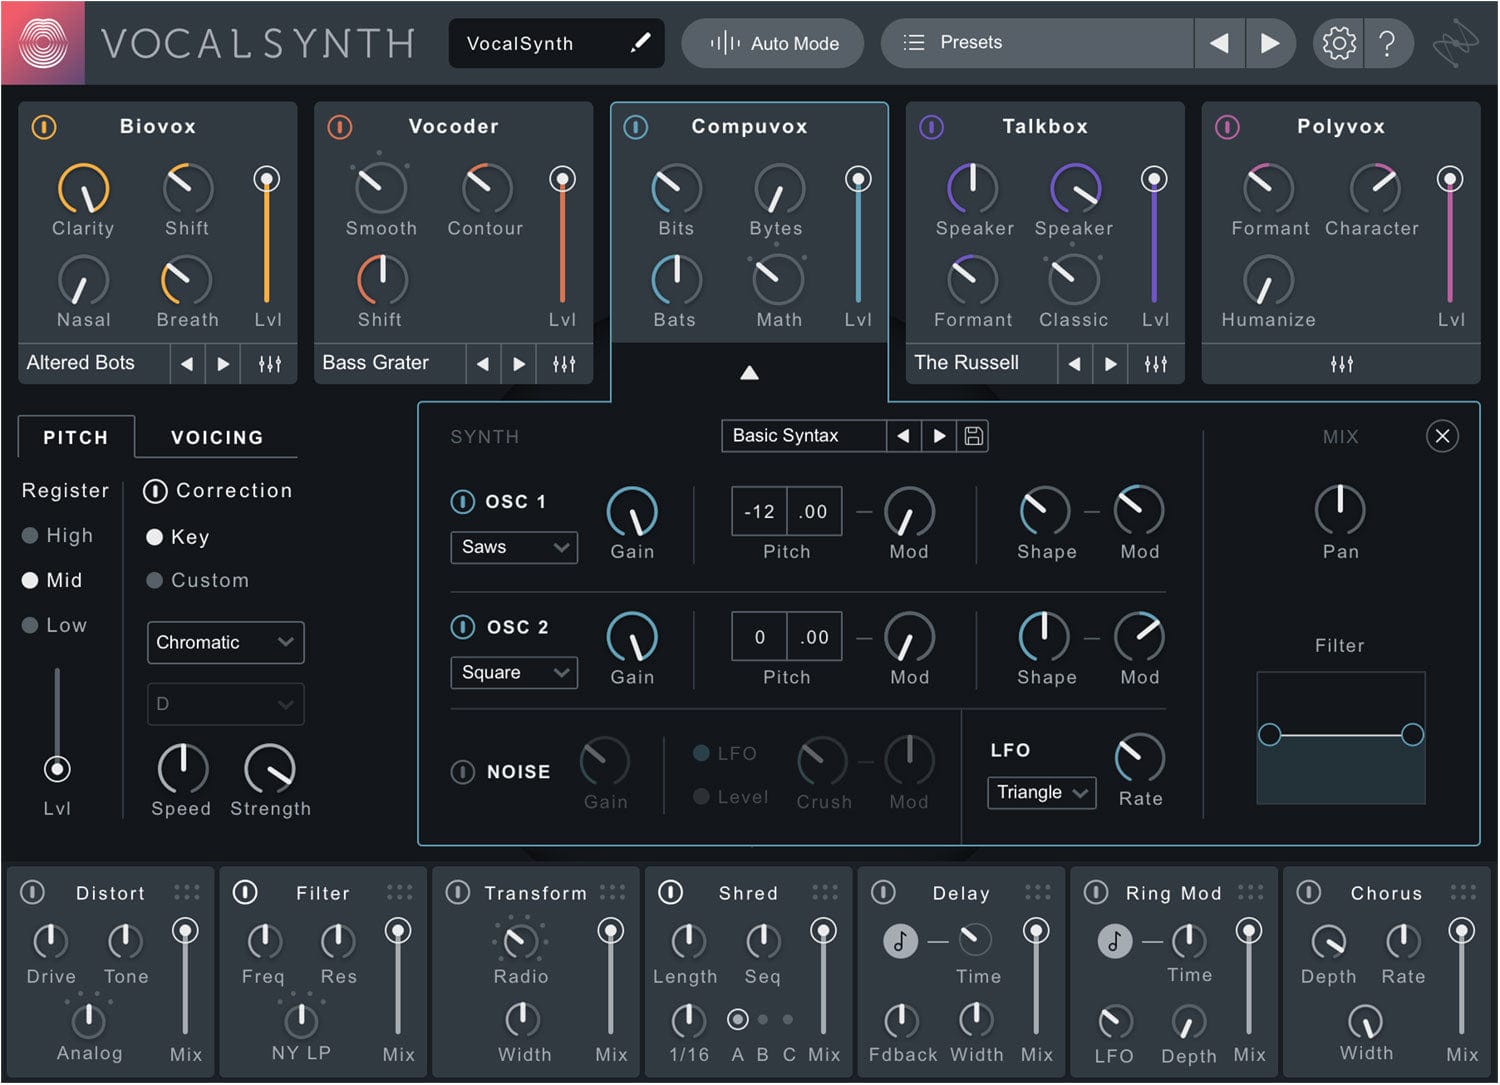The height and width of the screenshot is (1085, 1500).
Task: Grab the Distort module drag handle dots
Action: pos(187,891)
